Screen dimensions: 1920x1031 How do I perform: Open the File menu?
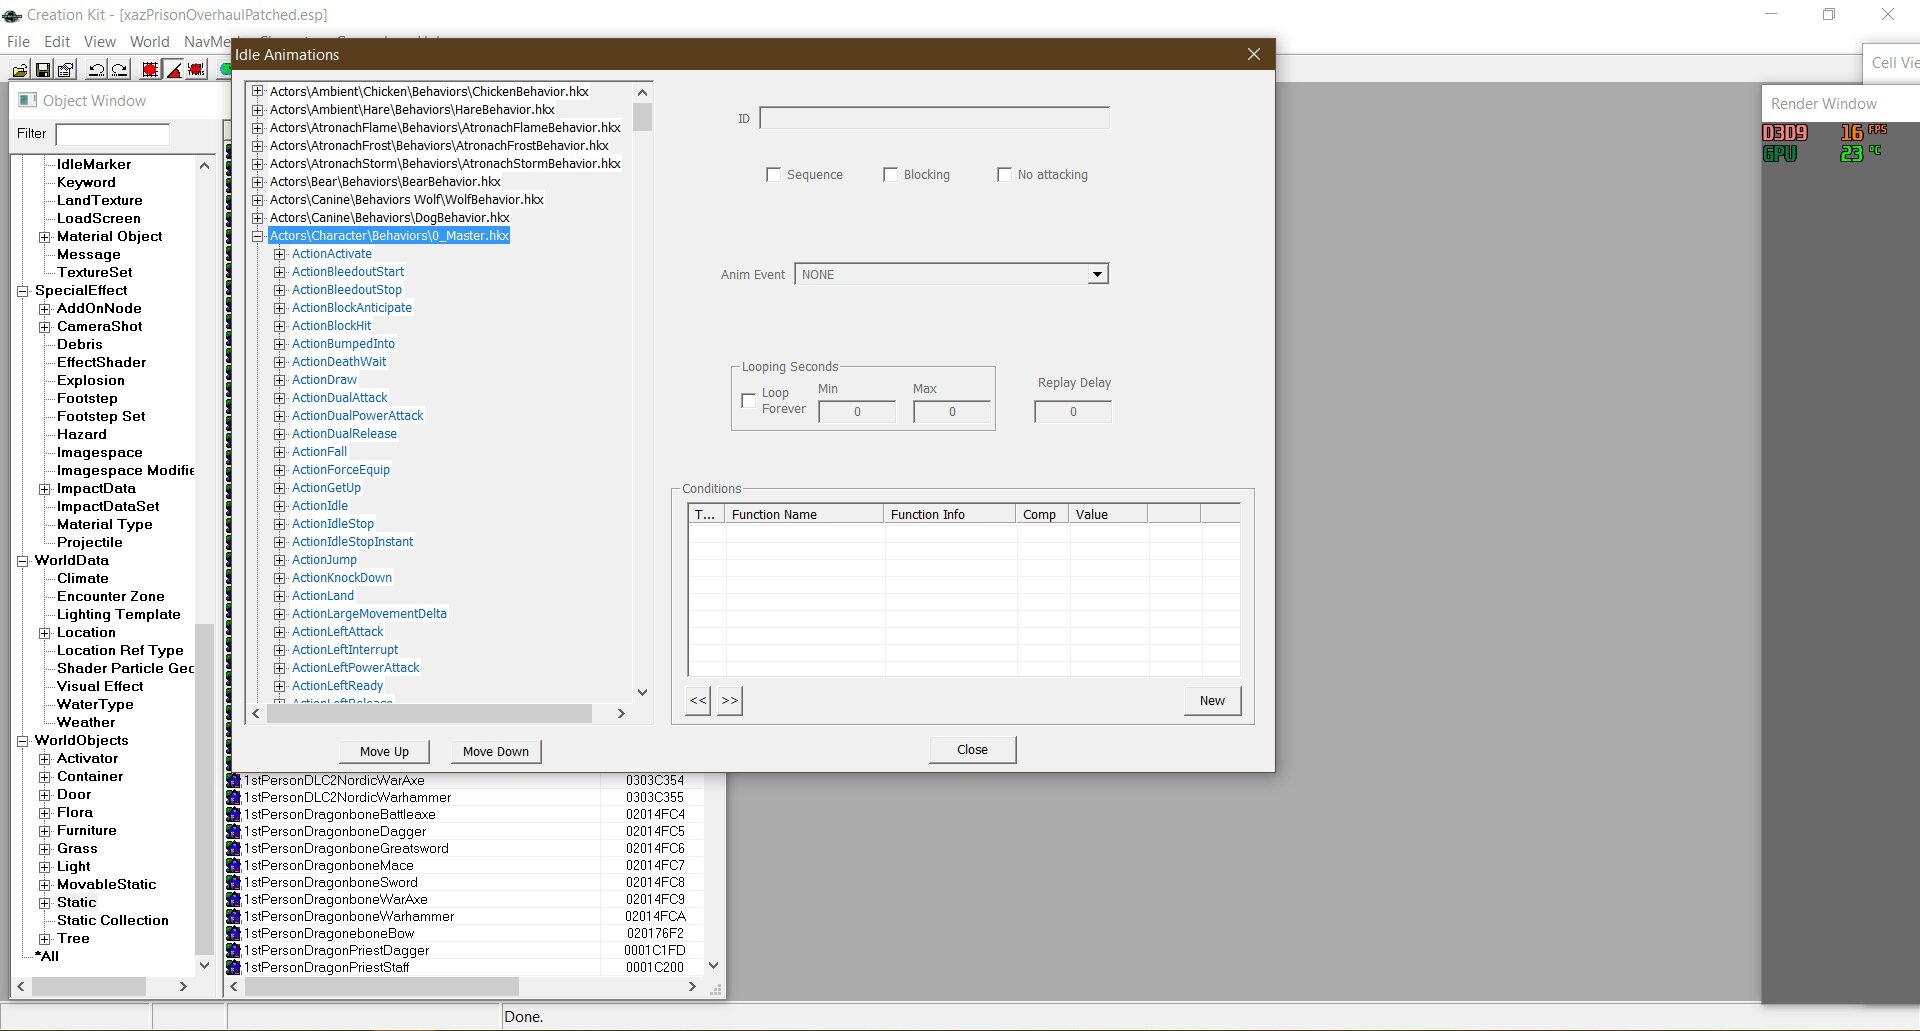click(18, 42)
